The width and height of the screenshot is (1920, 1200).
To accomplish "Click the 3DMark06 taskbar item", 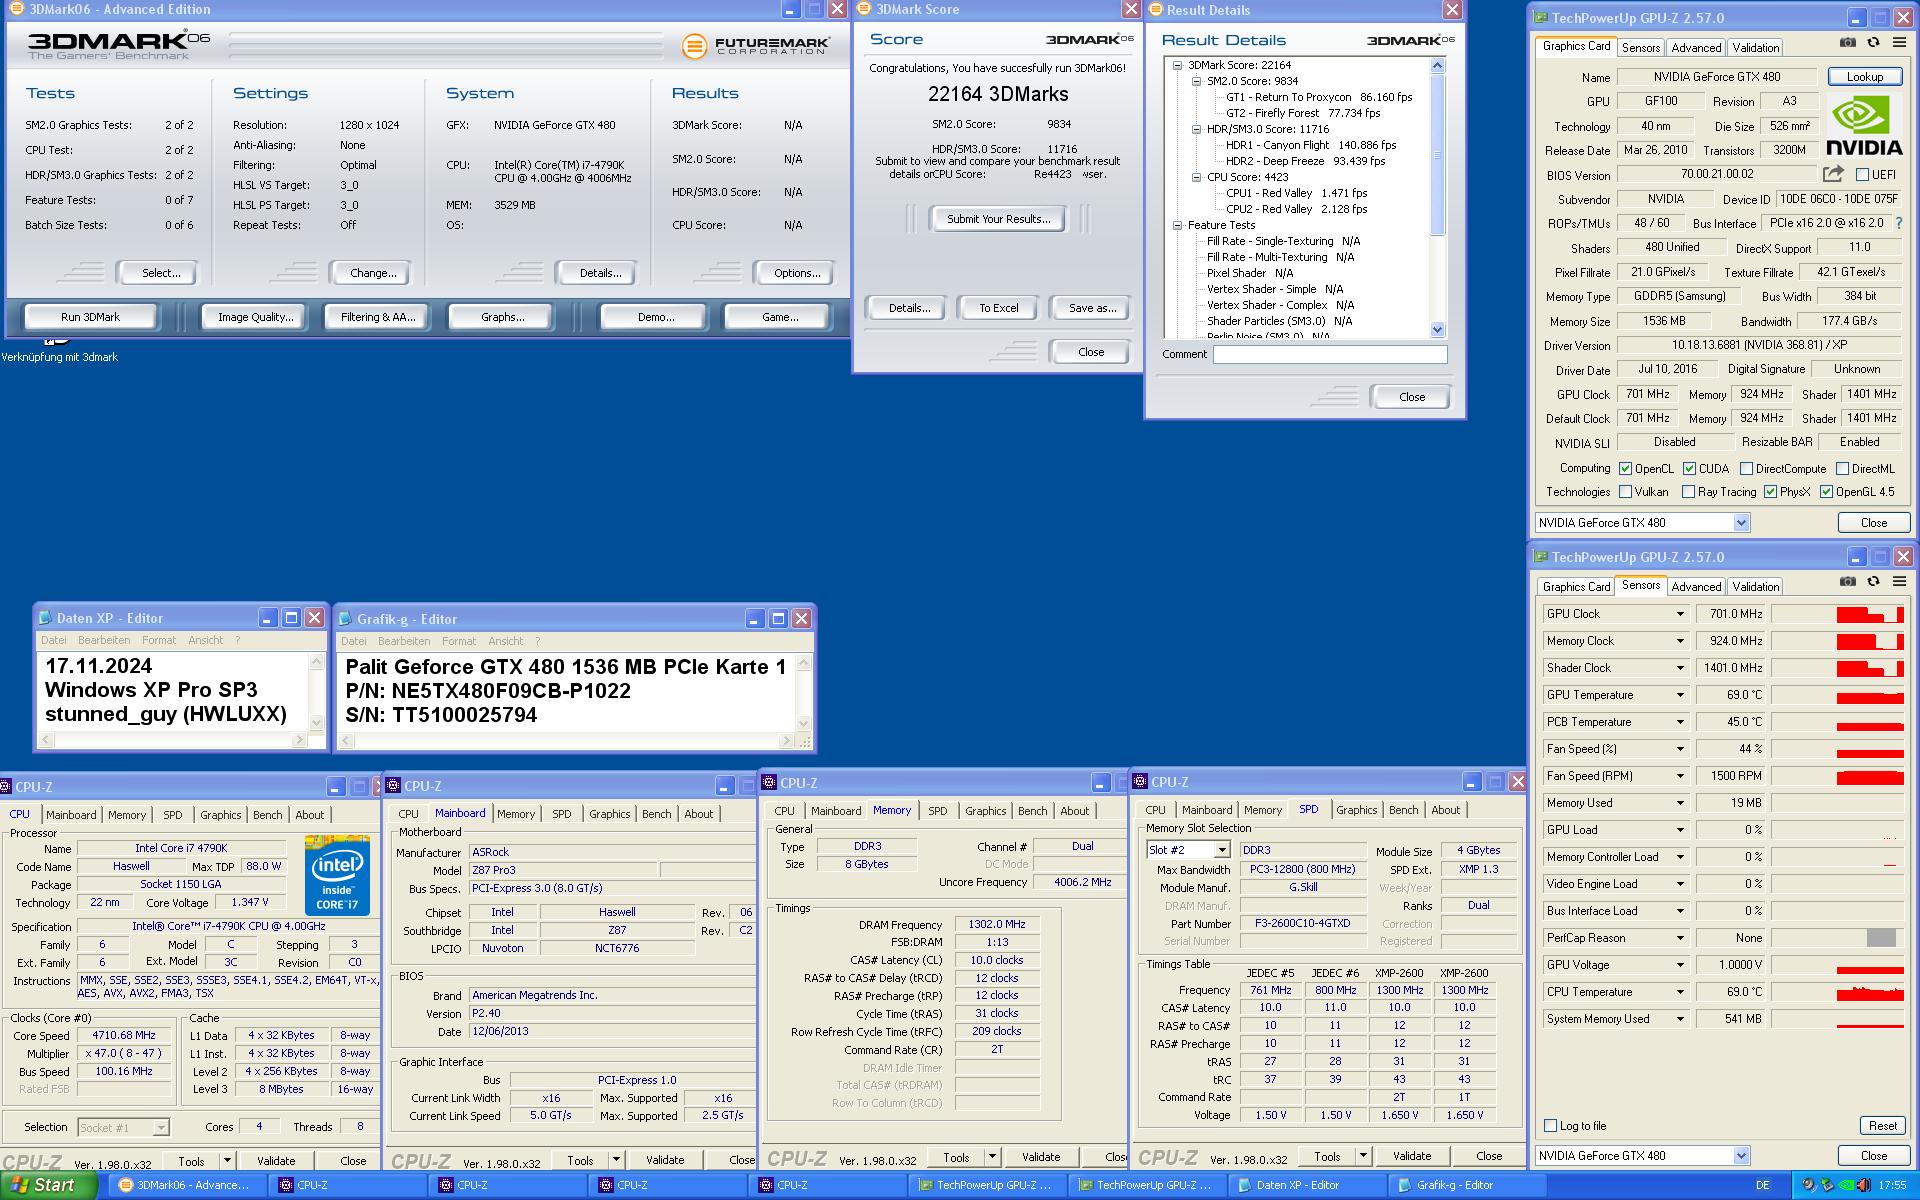I will click(187, 1185).
